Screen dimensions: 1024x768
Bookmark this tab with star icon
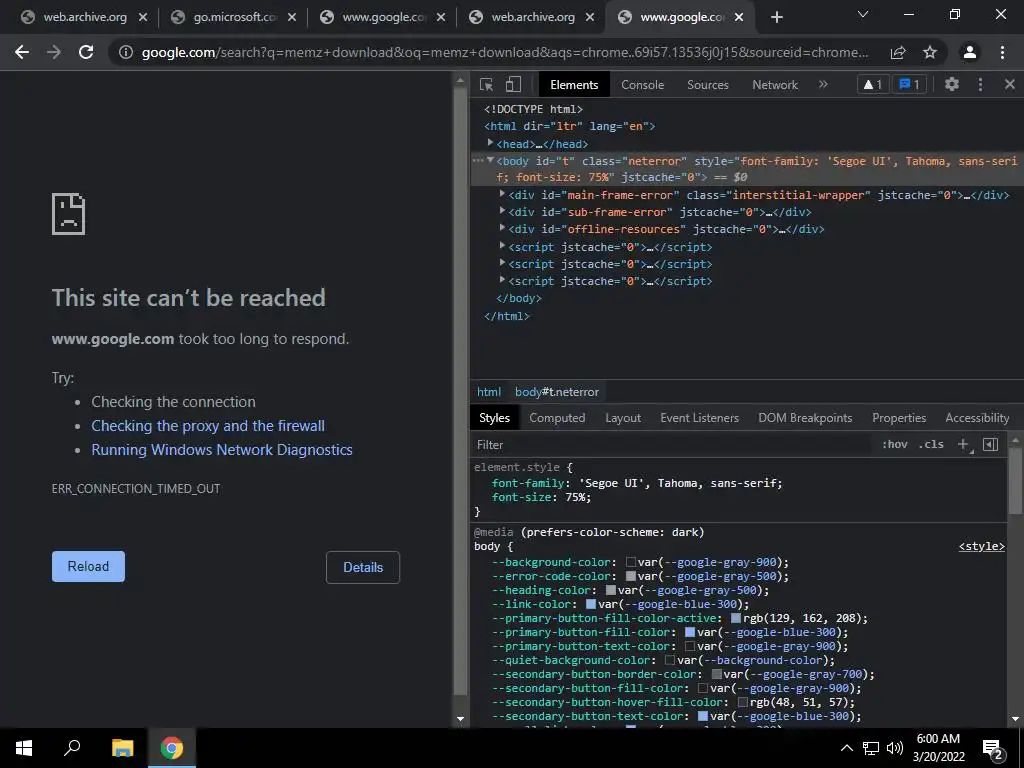tap(930, 52)
